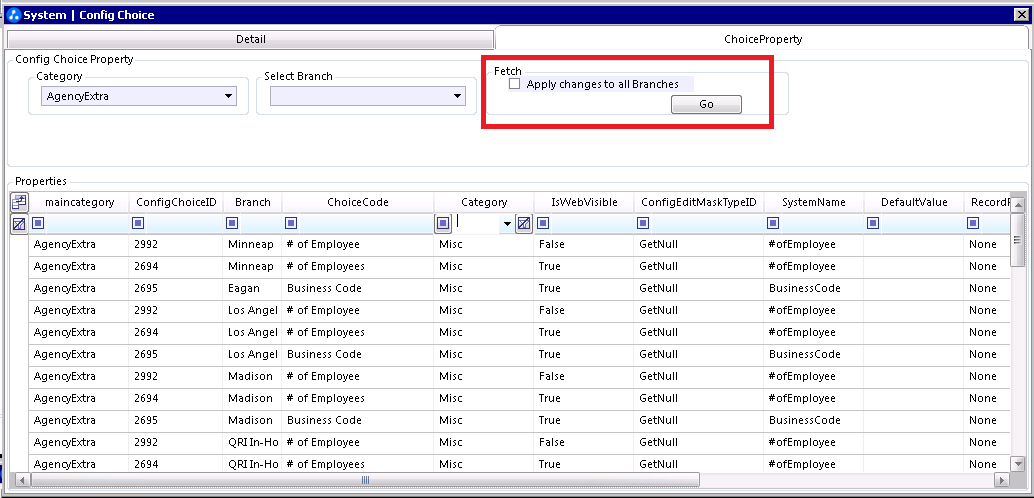Image resolution: width=1034 pixels, height=498 pixels.
Task: Open filter operator for ConfigChoiceID column
Action: coord(138,224)
